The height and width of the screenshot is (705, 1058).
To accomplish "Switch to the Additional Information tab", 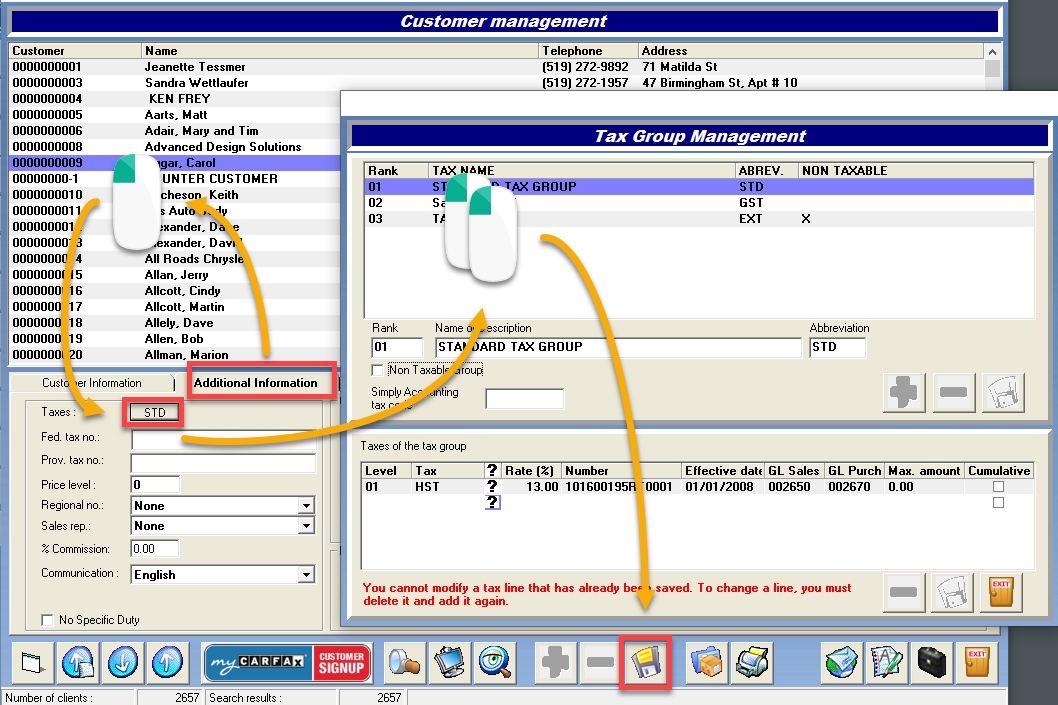I will click(255, 383).
